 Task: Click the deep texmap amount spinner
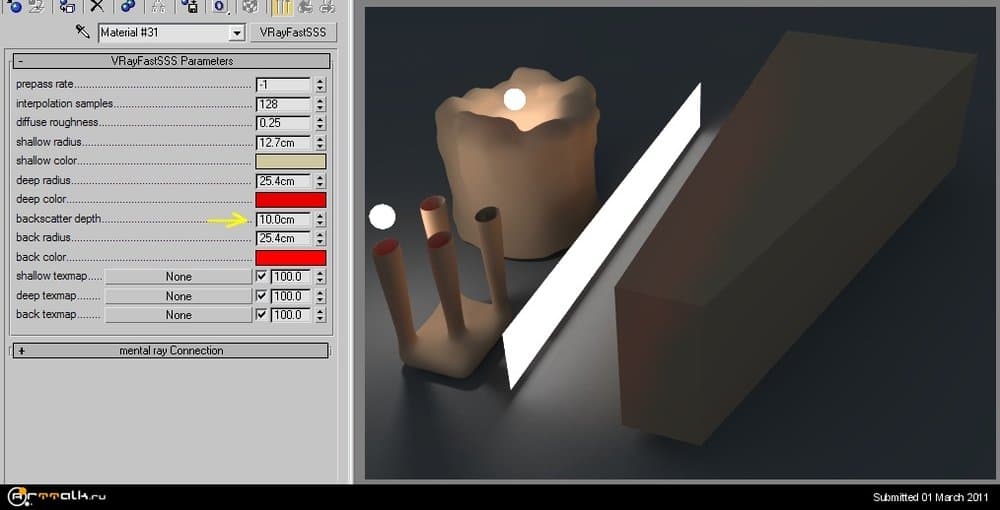320,296
